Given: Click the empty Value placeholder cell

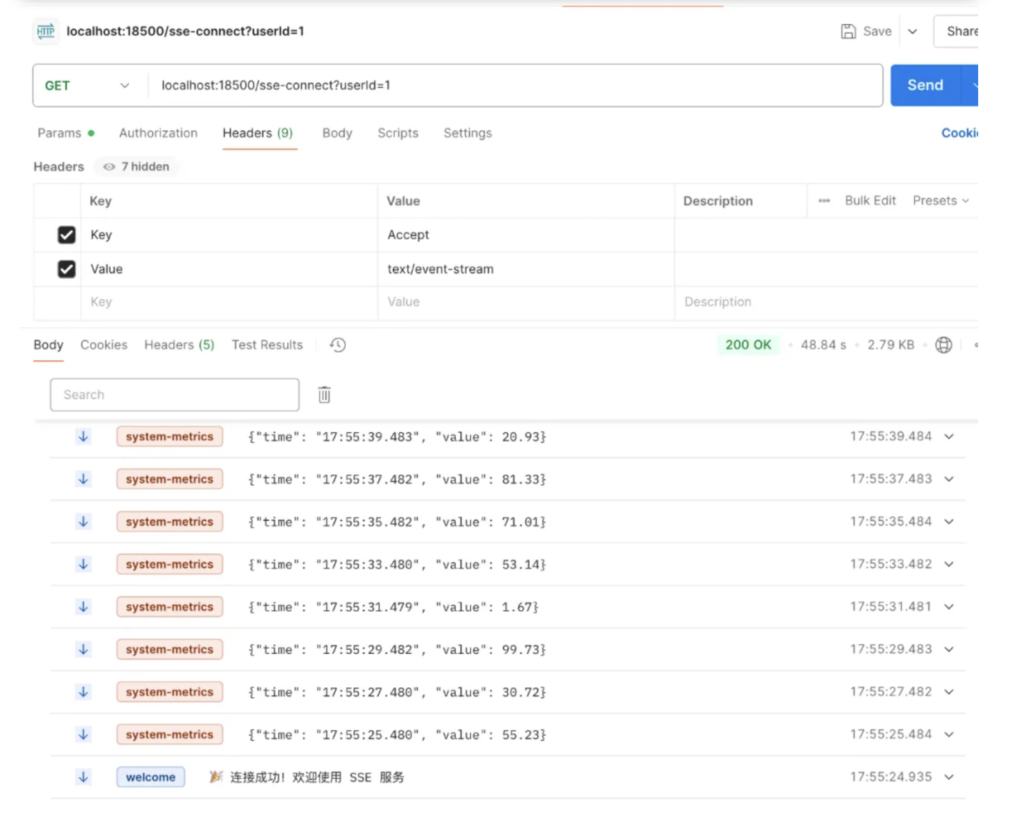Looking at the screenshot, I should (x=526, y=302).
